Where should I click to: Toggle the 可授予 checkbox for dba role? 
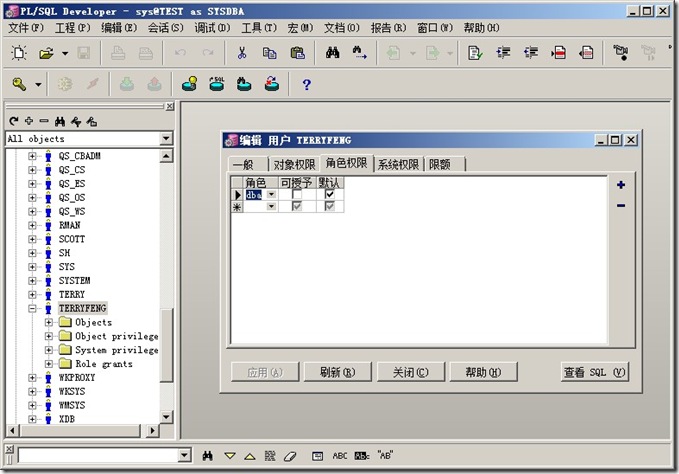[x=297, y=195]
